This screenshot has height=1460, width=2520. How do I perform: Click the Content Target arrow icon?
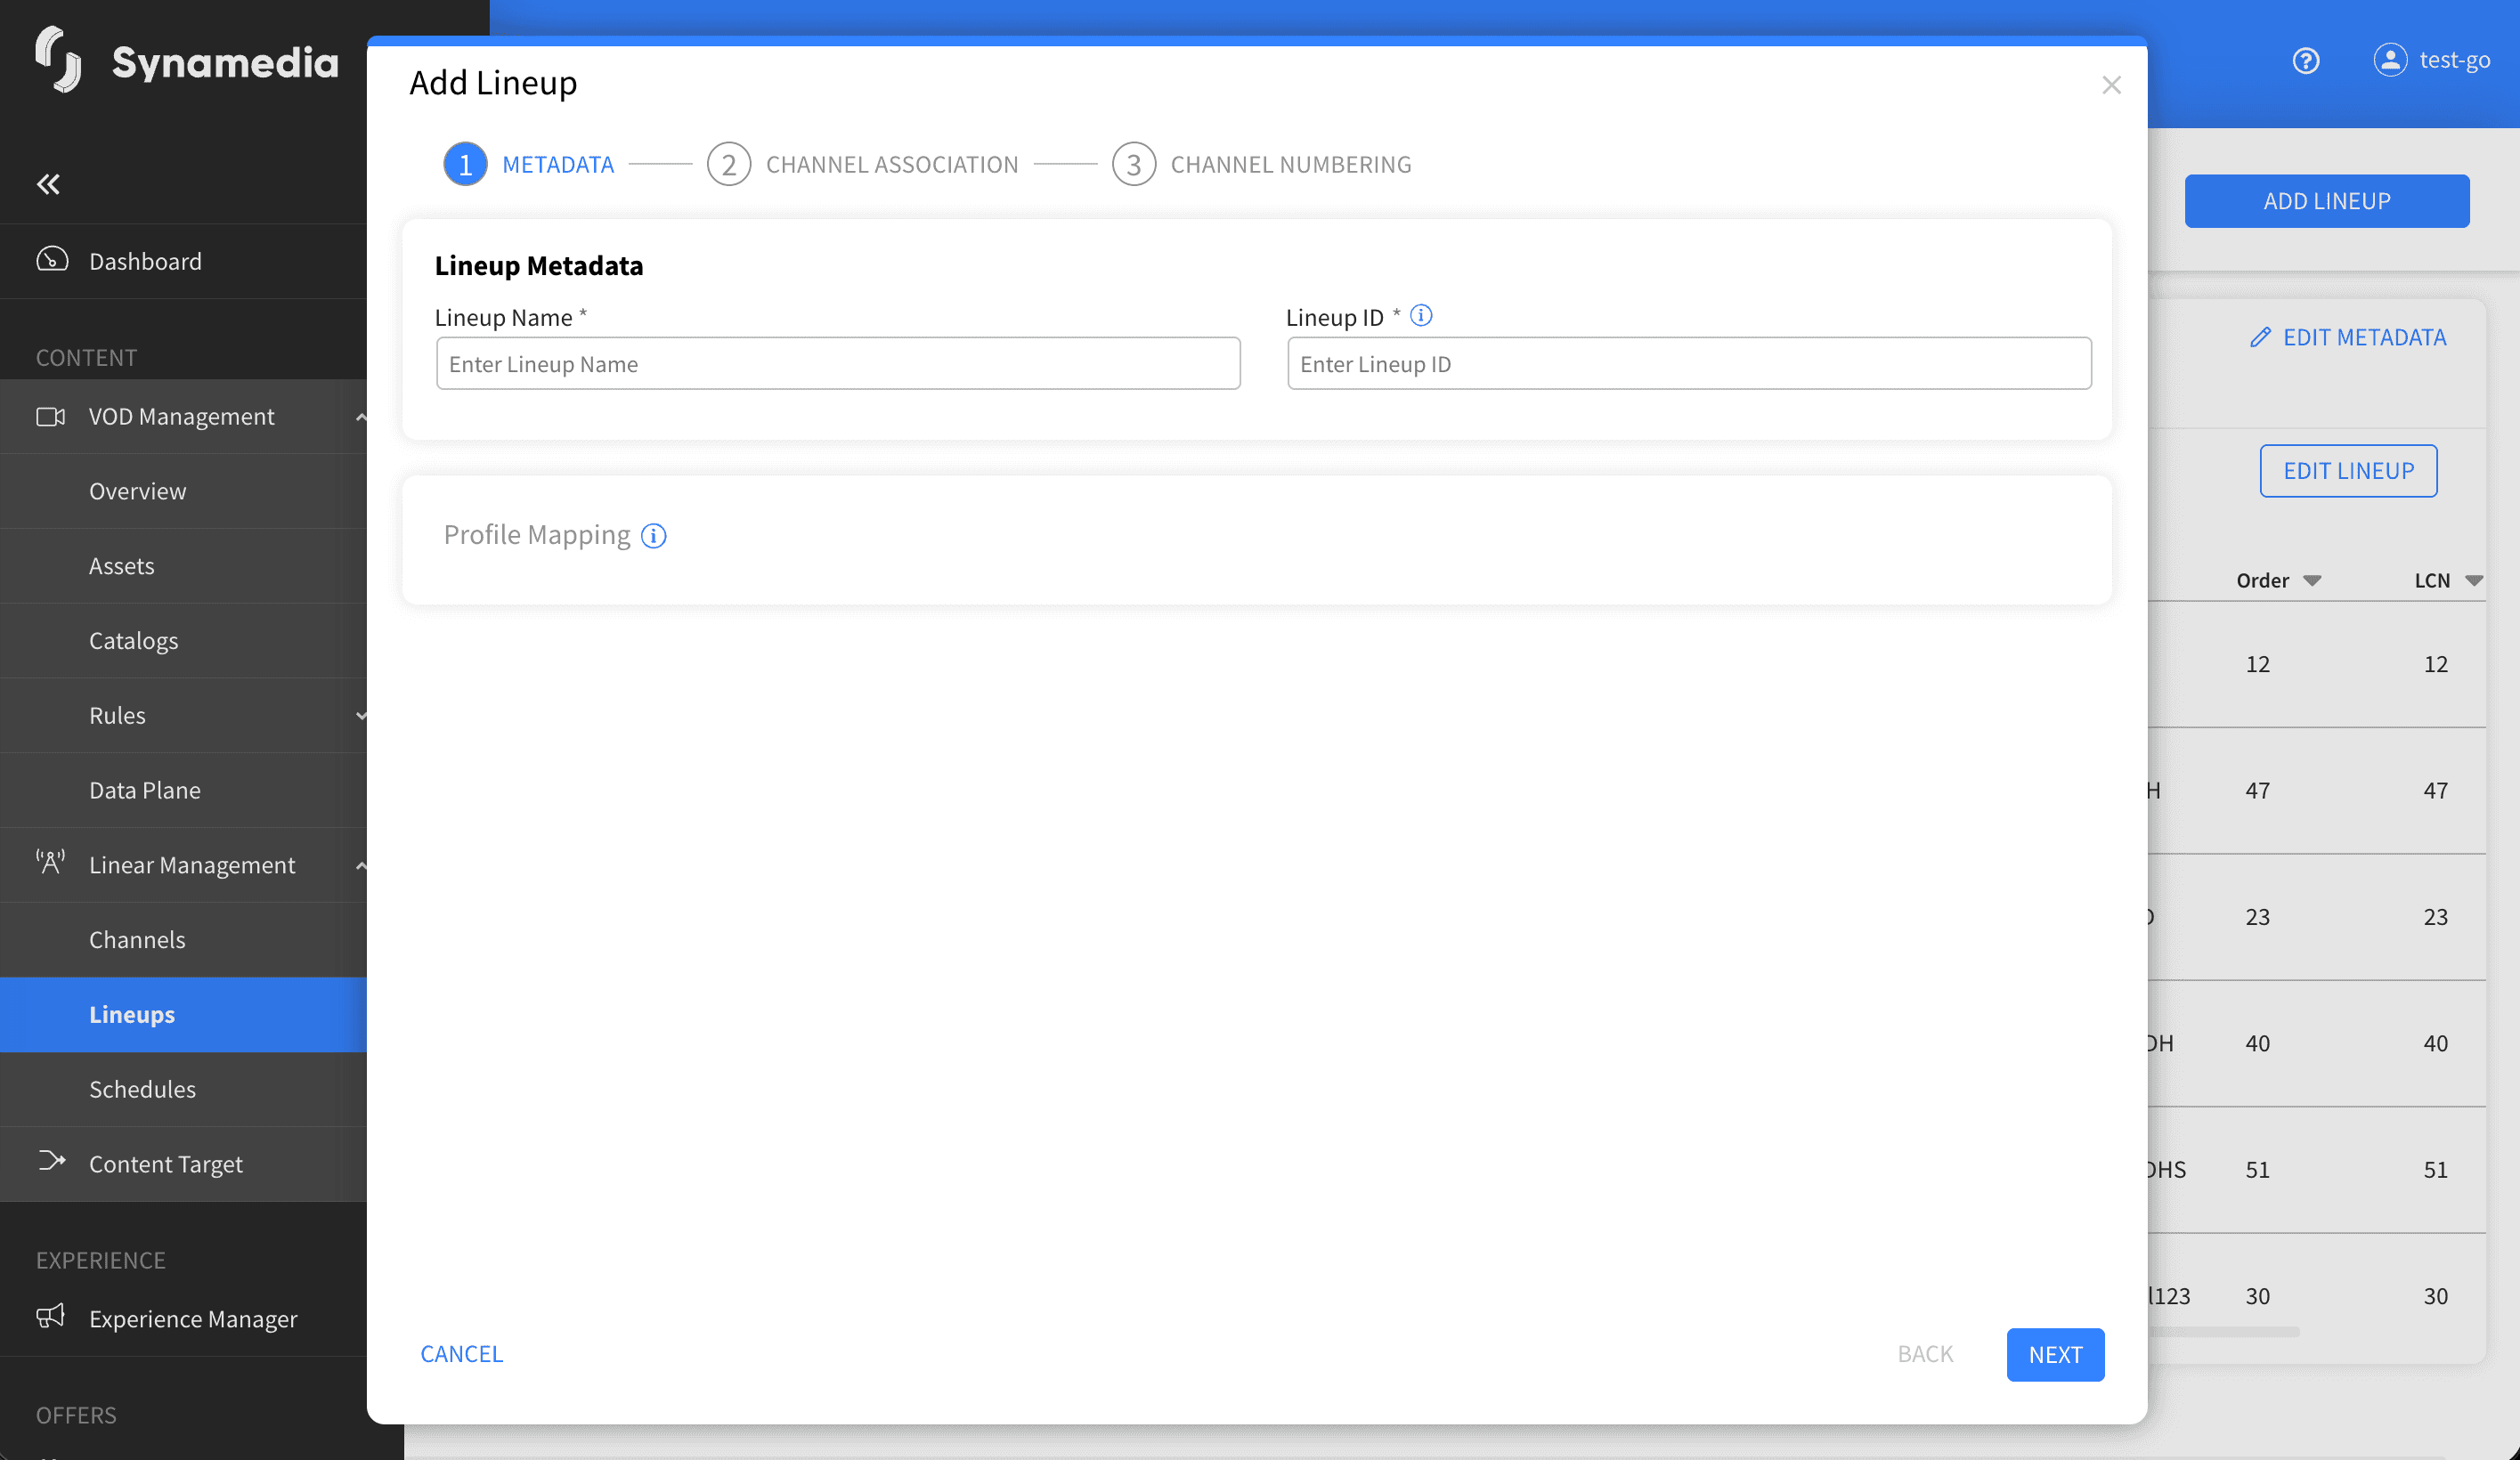tap(52, 1161)
